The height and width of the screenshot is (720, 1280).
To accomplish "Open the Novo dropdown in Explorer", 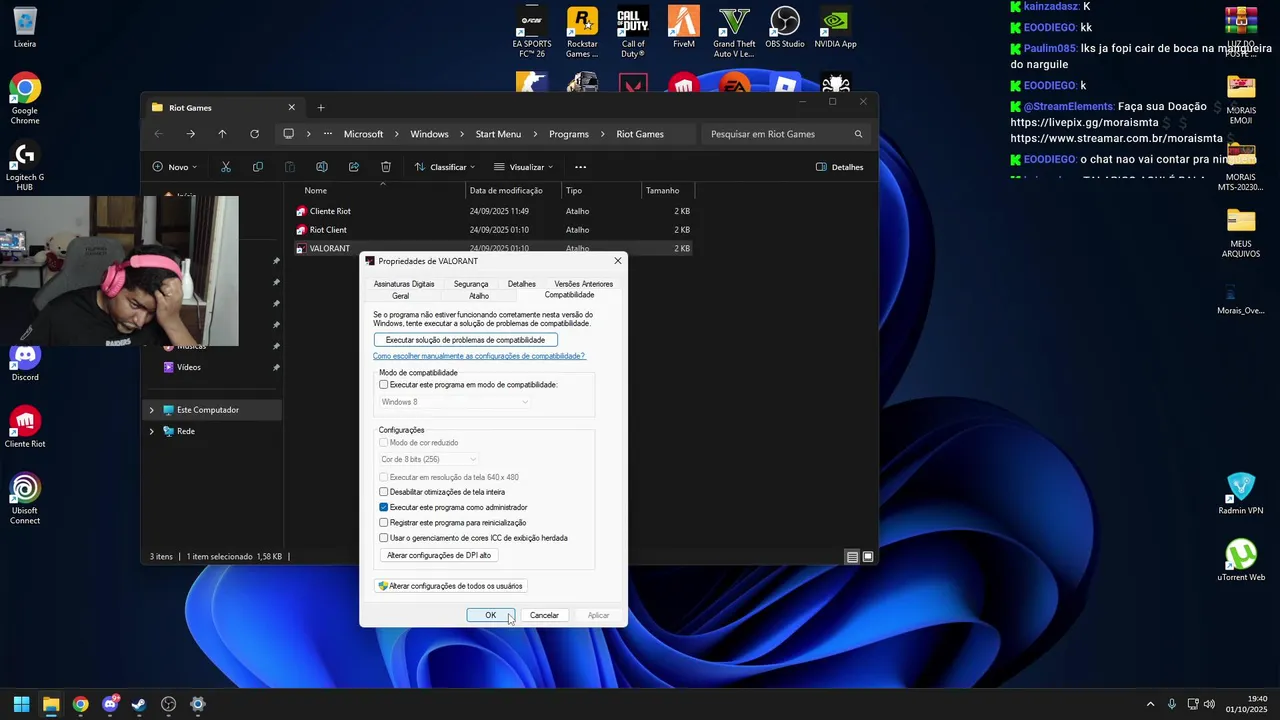I will coord(175,167).
